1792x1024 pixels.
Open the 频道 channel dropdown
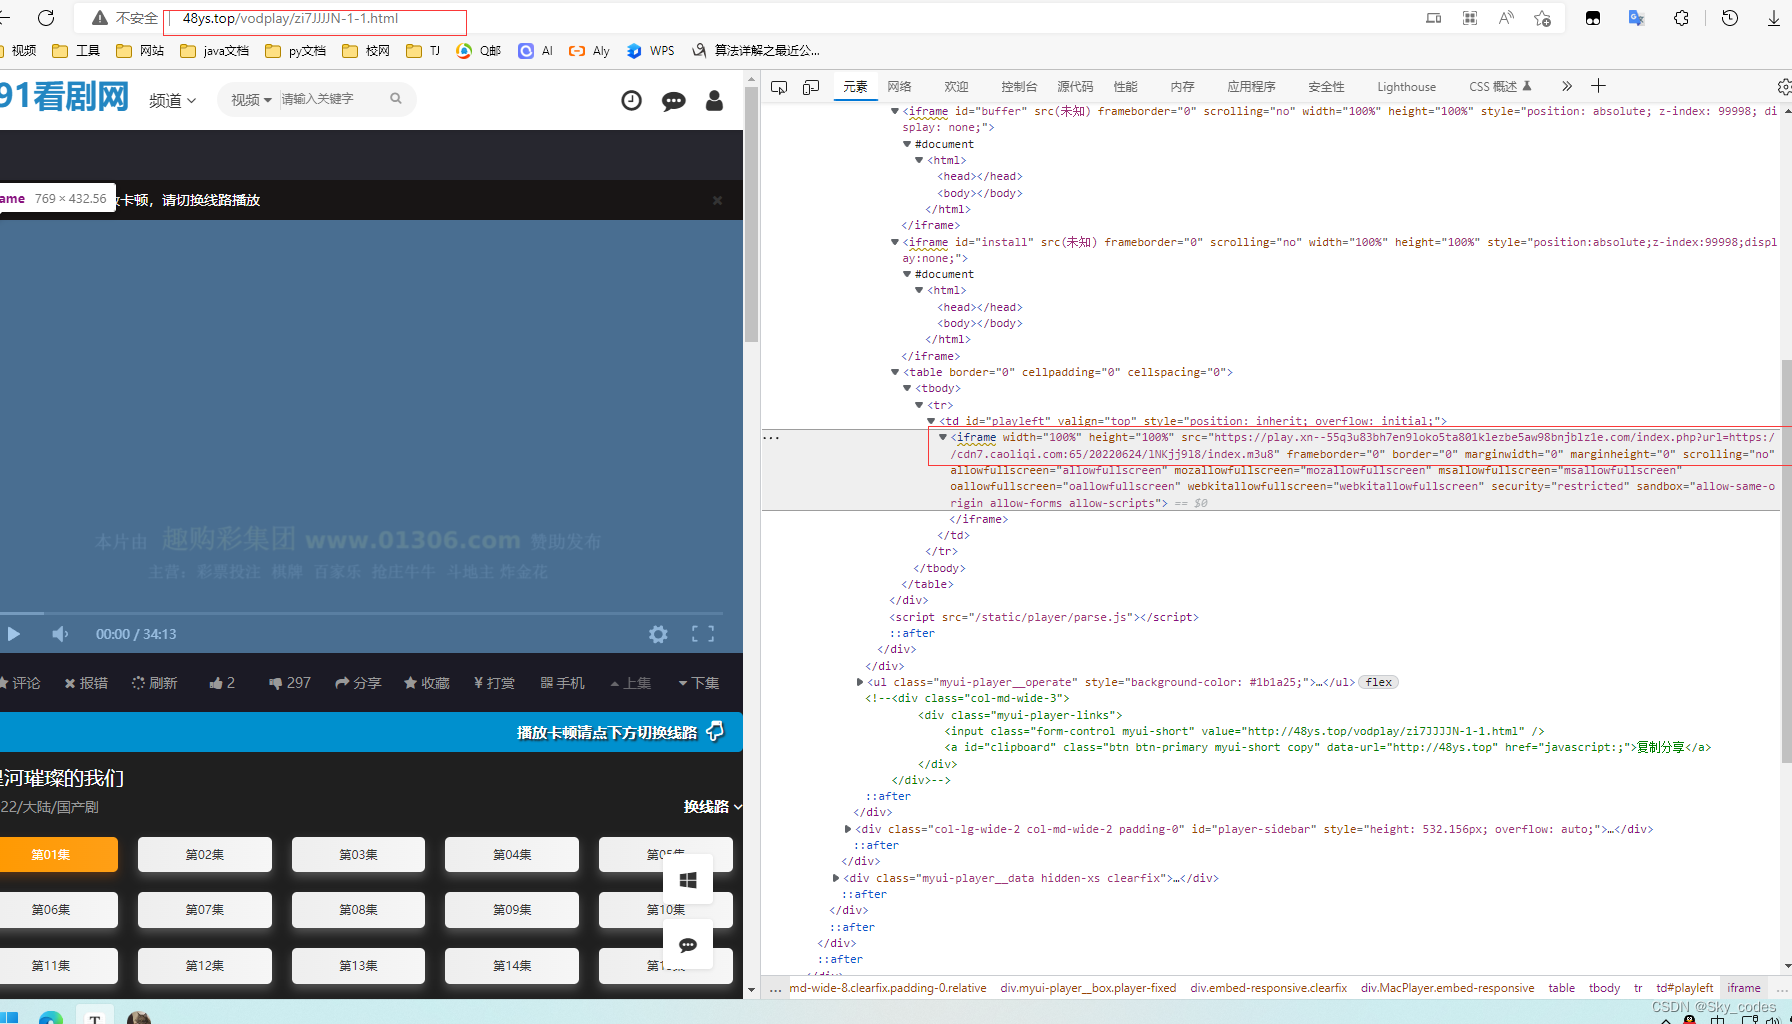pos(173,100)
